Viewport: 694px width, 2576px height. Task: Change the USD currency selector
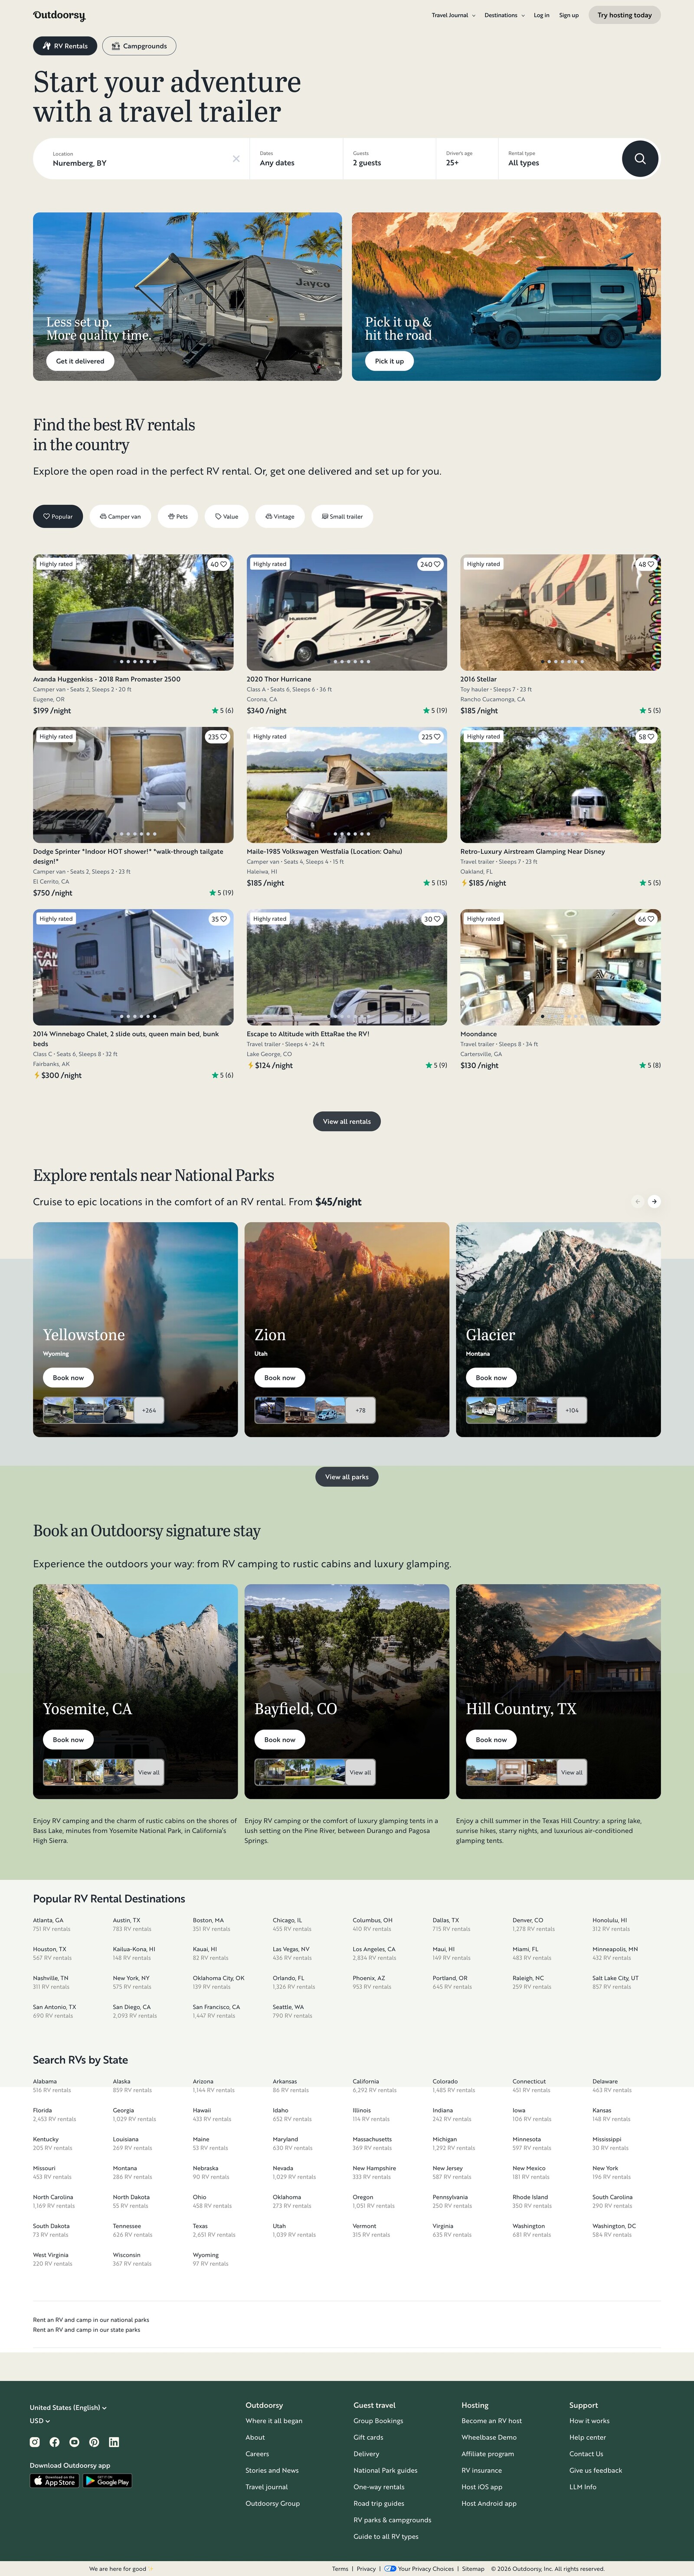coord(40,2421)
